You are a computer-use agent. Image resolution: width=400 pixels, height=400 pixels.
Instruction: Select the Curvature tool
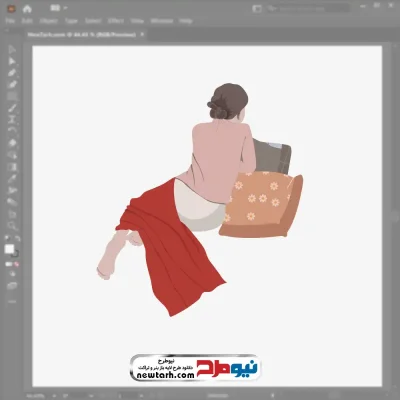point(12,85)
